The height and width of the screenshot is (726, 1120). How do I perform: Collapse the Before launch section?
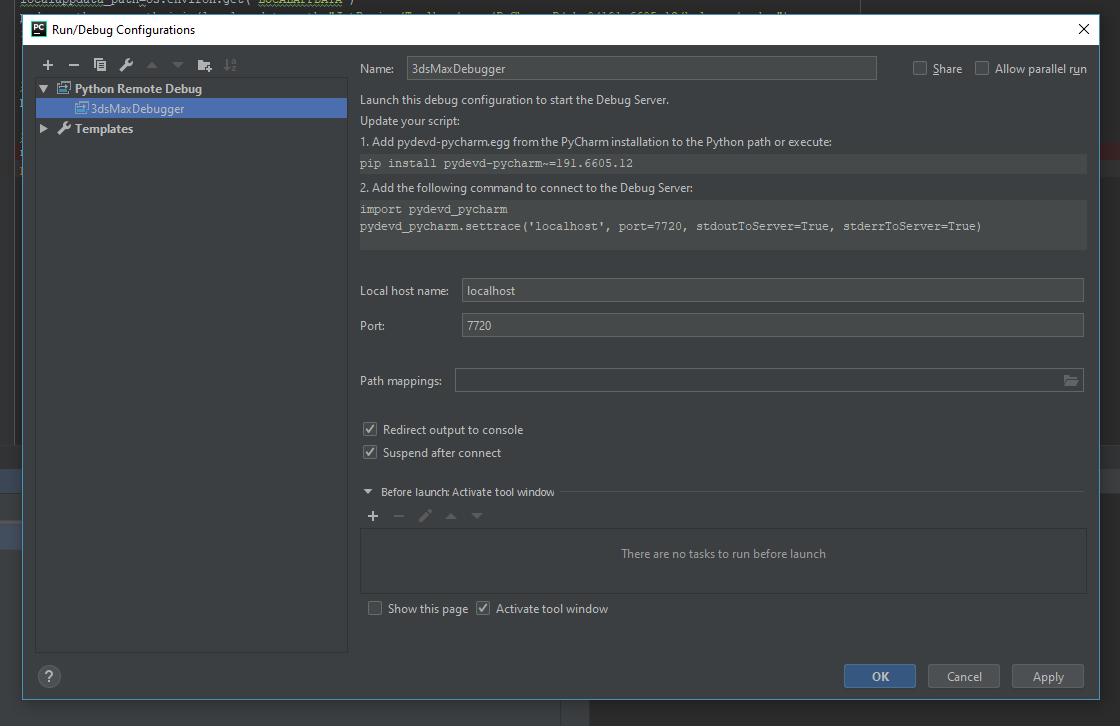[368, 492]
